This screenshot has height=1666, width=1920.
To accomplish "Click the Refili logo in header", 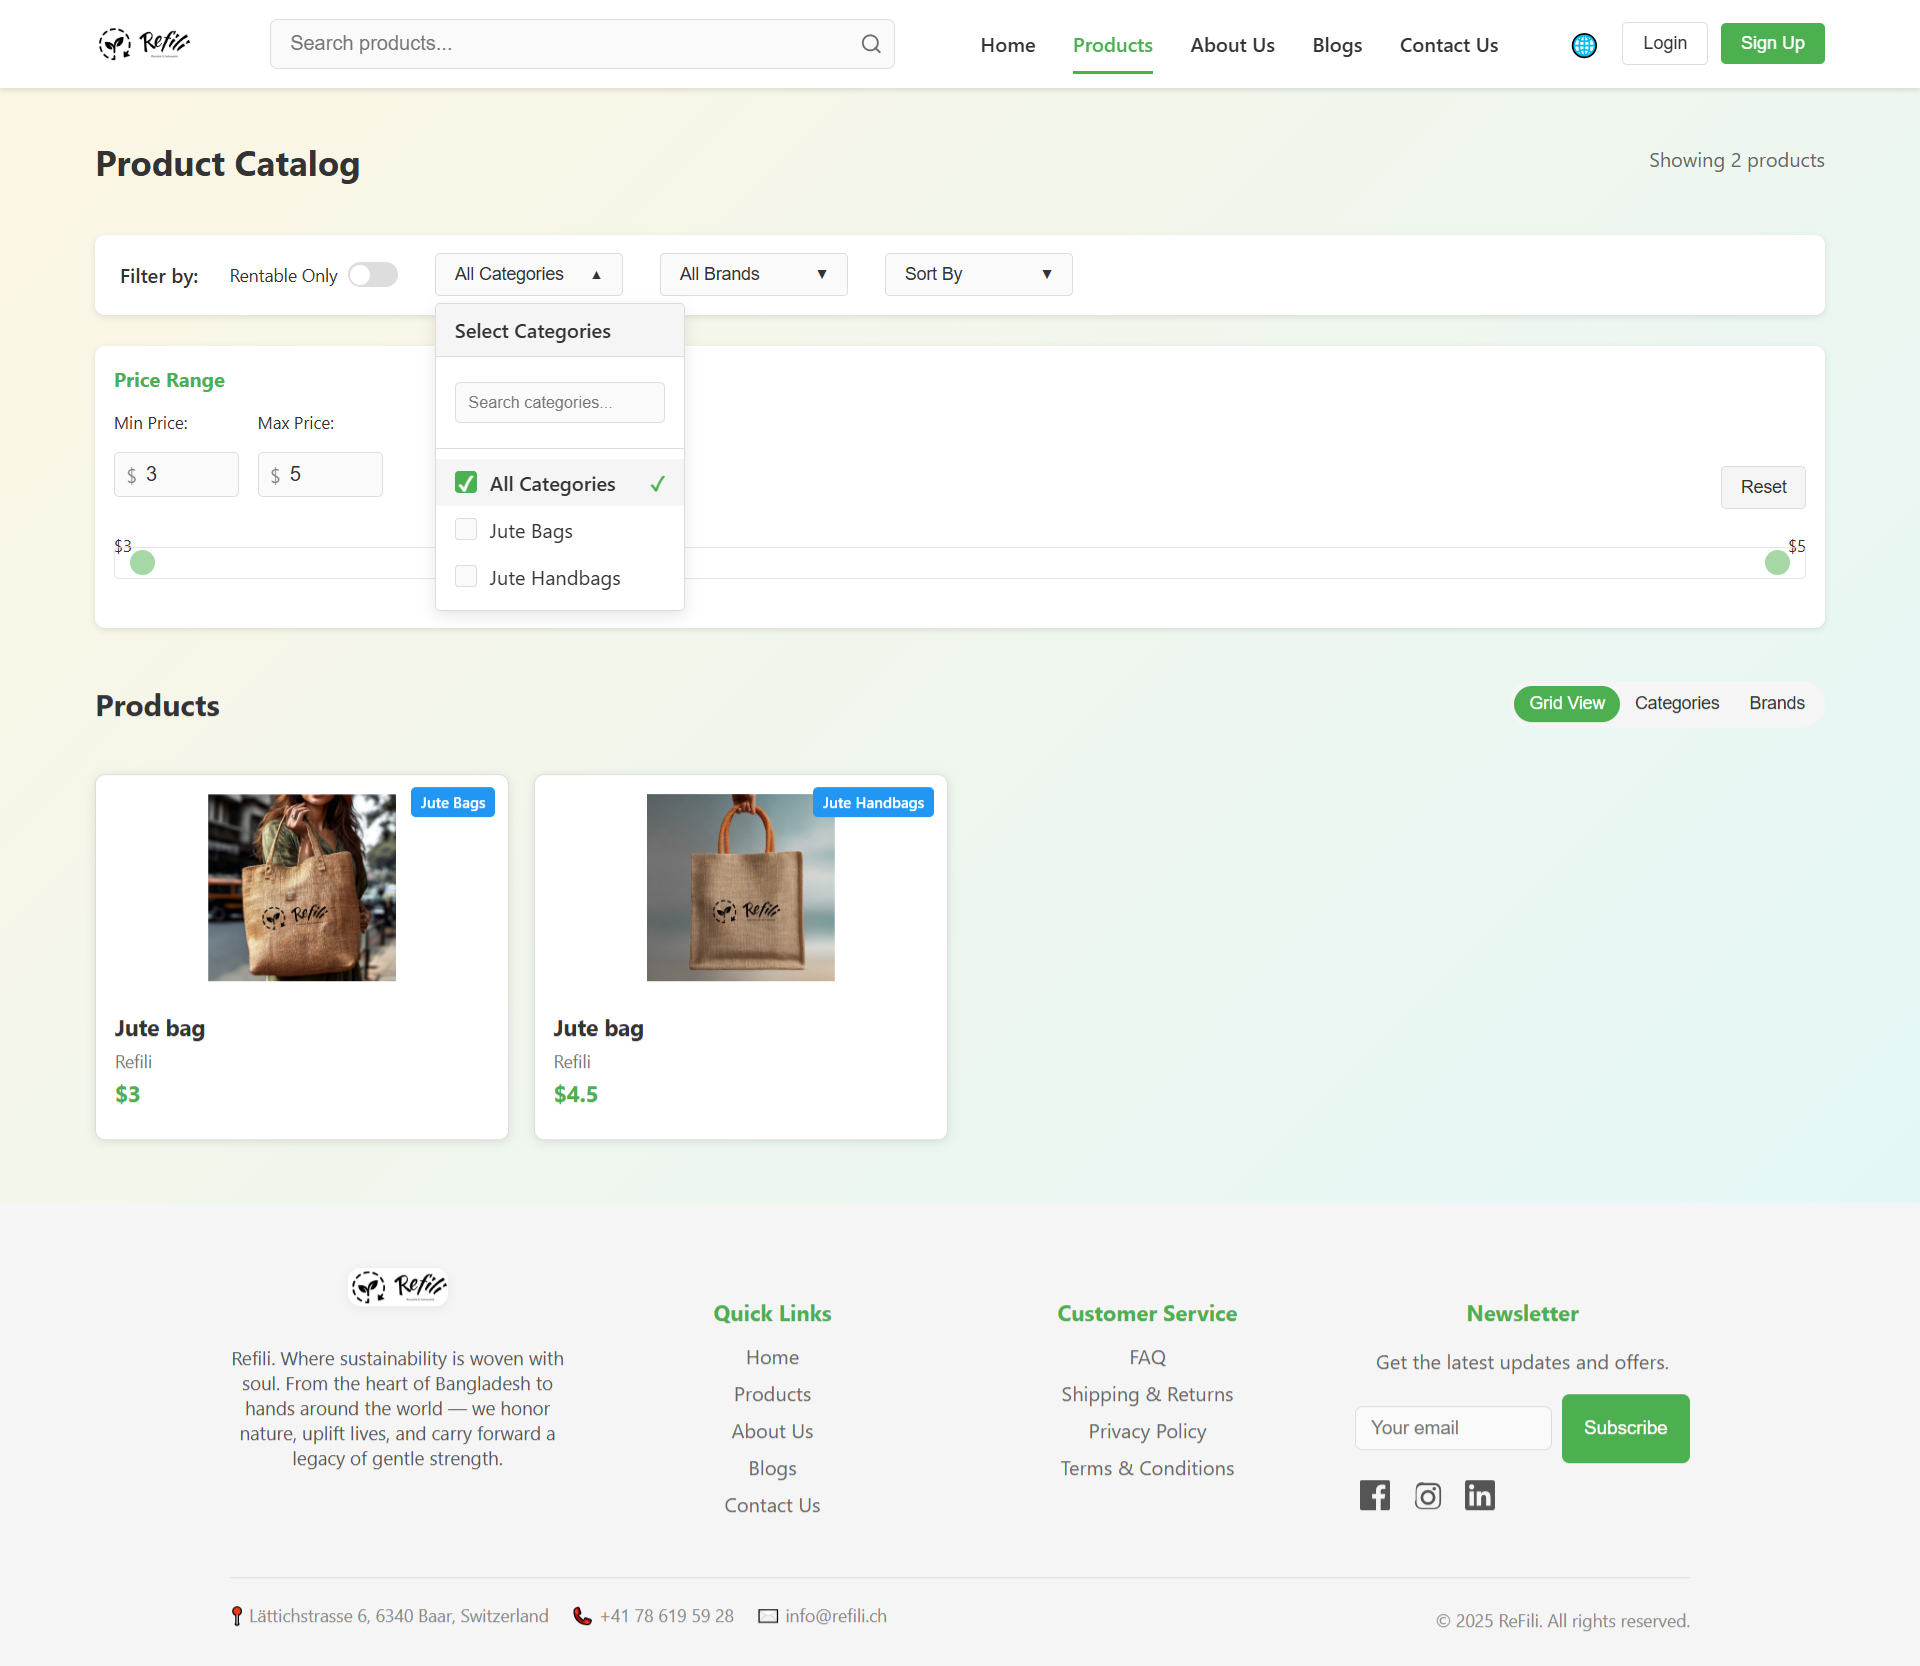I will tap(144, 44).
